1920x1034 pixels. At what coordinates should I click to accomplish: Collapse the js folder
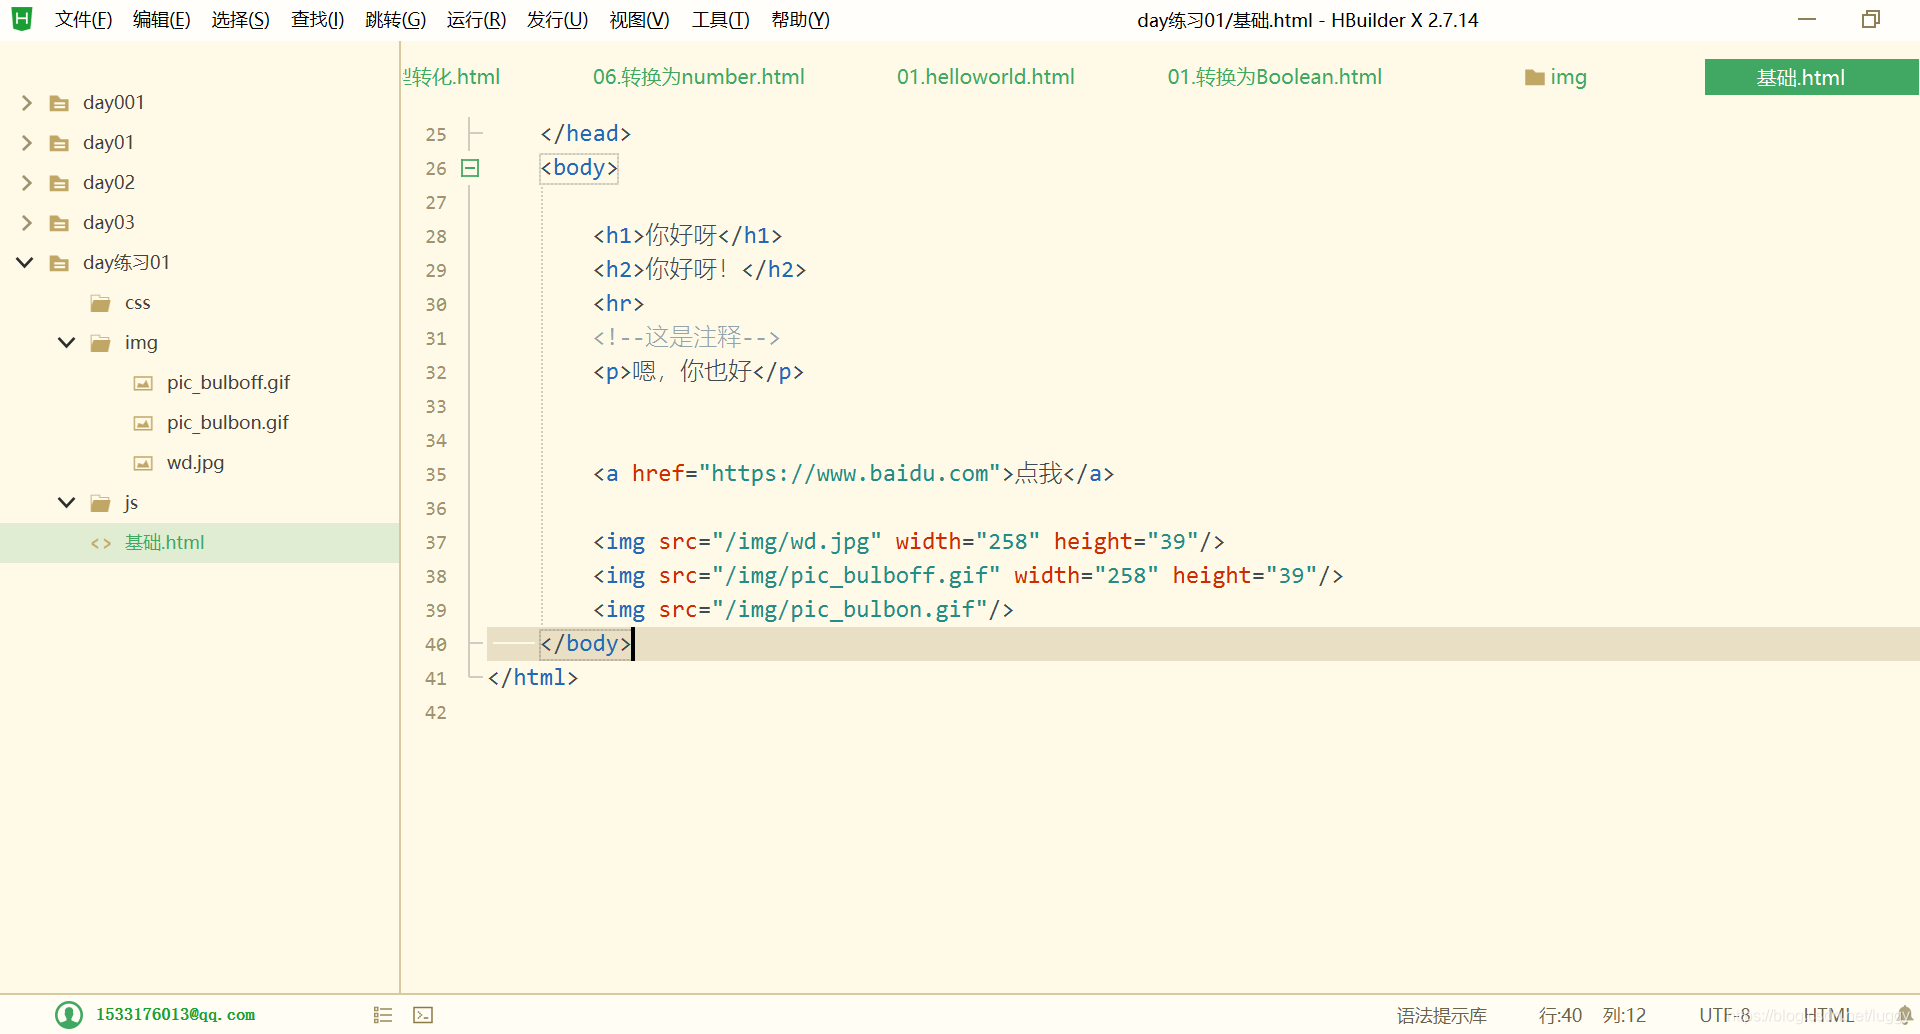66,502
